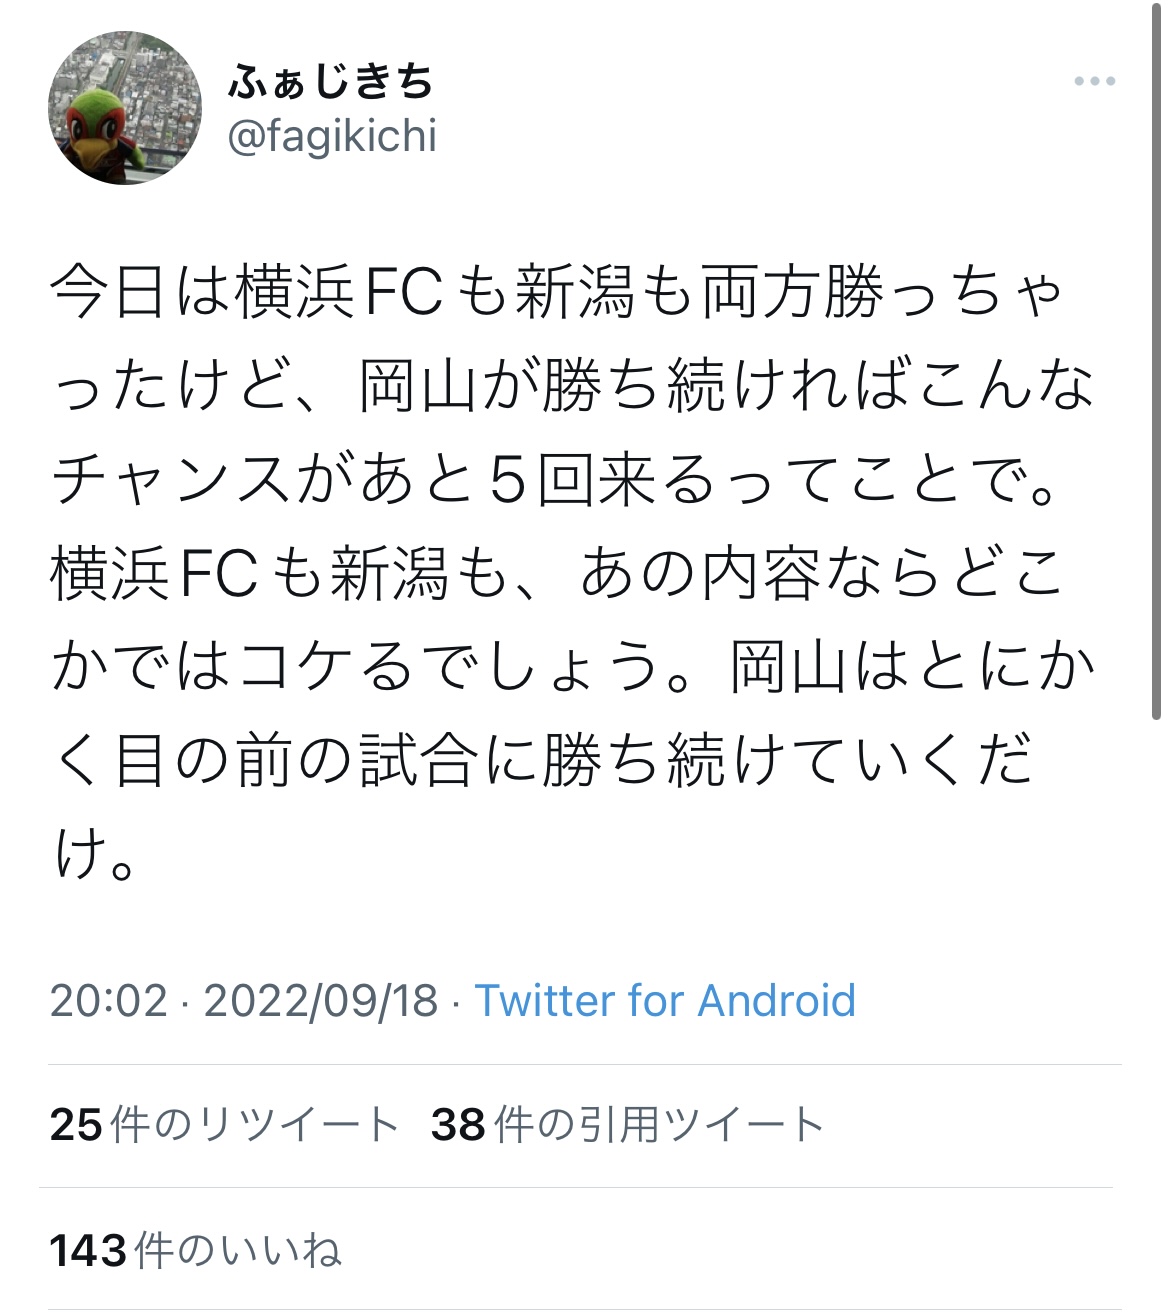Open the three-dot more options menu

pyautogui.click(x=1094, y=82)
